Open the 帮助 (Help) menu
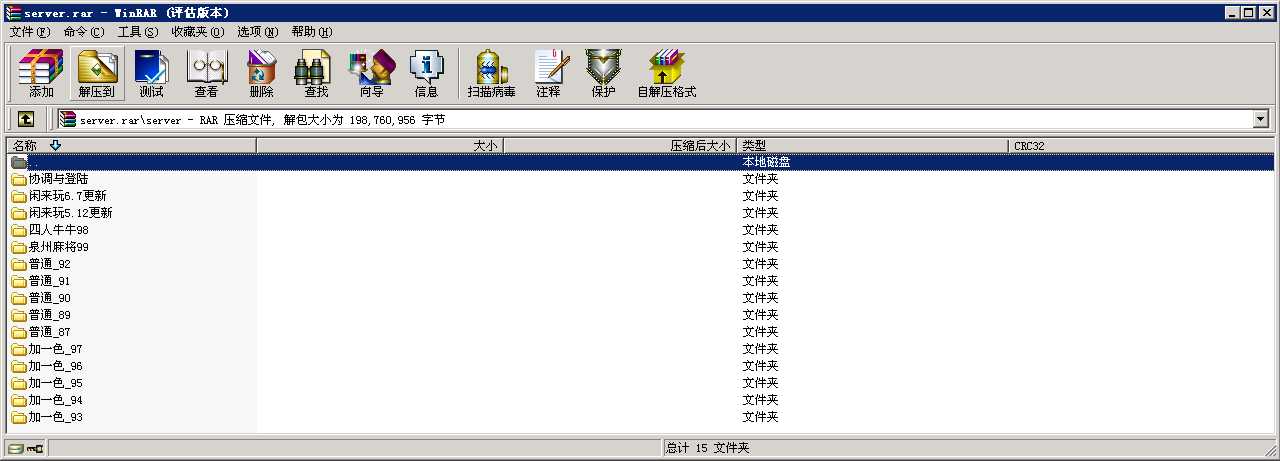1280x461 pixels. [x=312, y=32]
